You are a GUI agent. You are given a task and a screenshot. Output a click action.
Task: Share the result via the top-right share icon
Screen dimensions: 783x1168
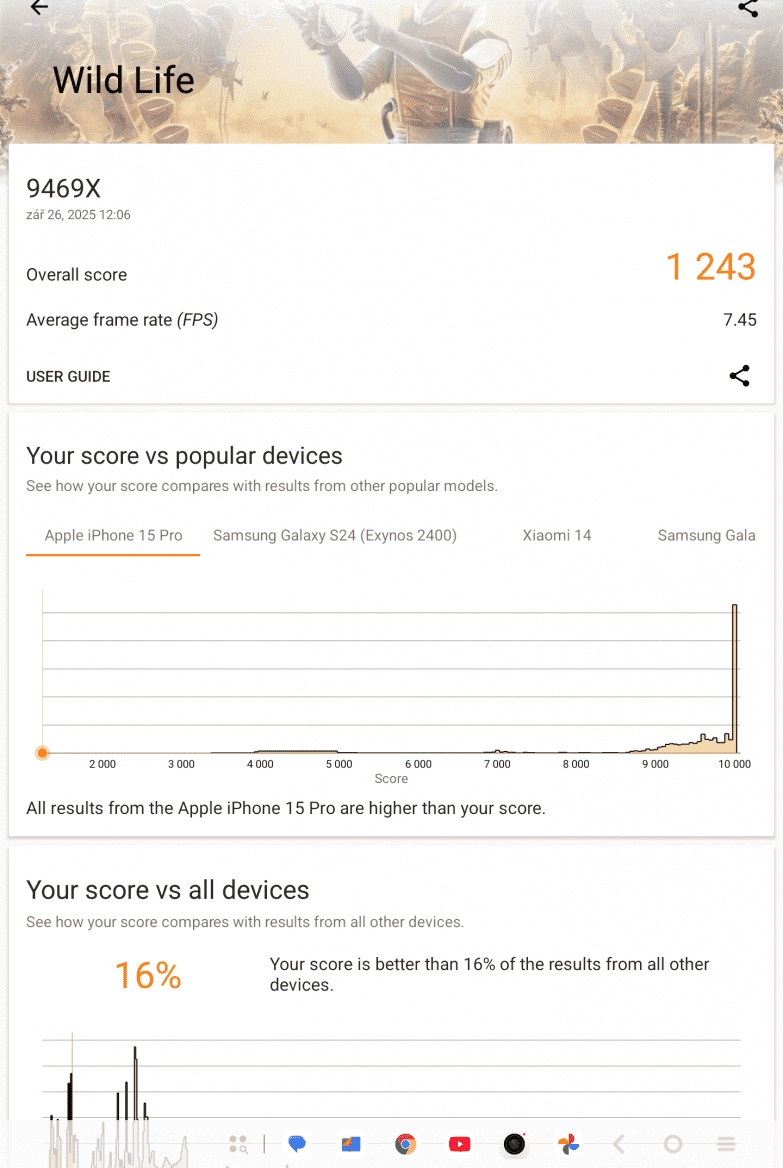click(x=748, y=8)
